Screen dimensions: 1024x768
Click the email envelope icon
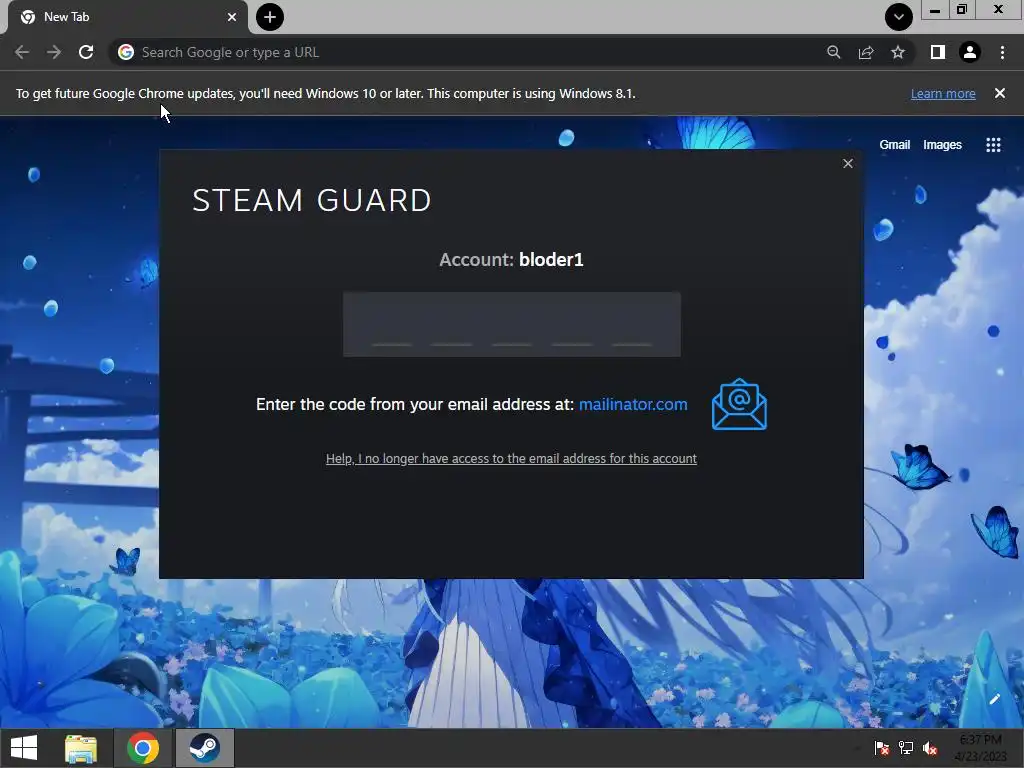click(x=739, y=404)
